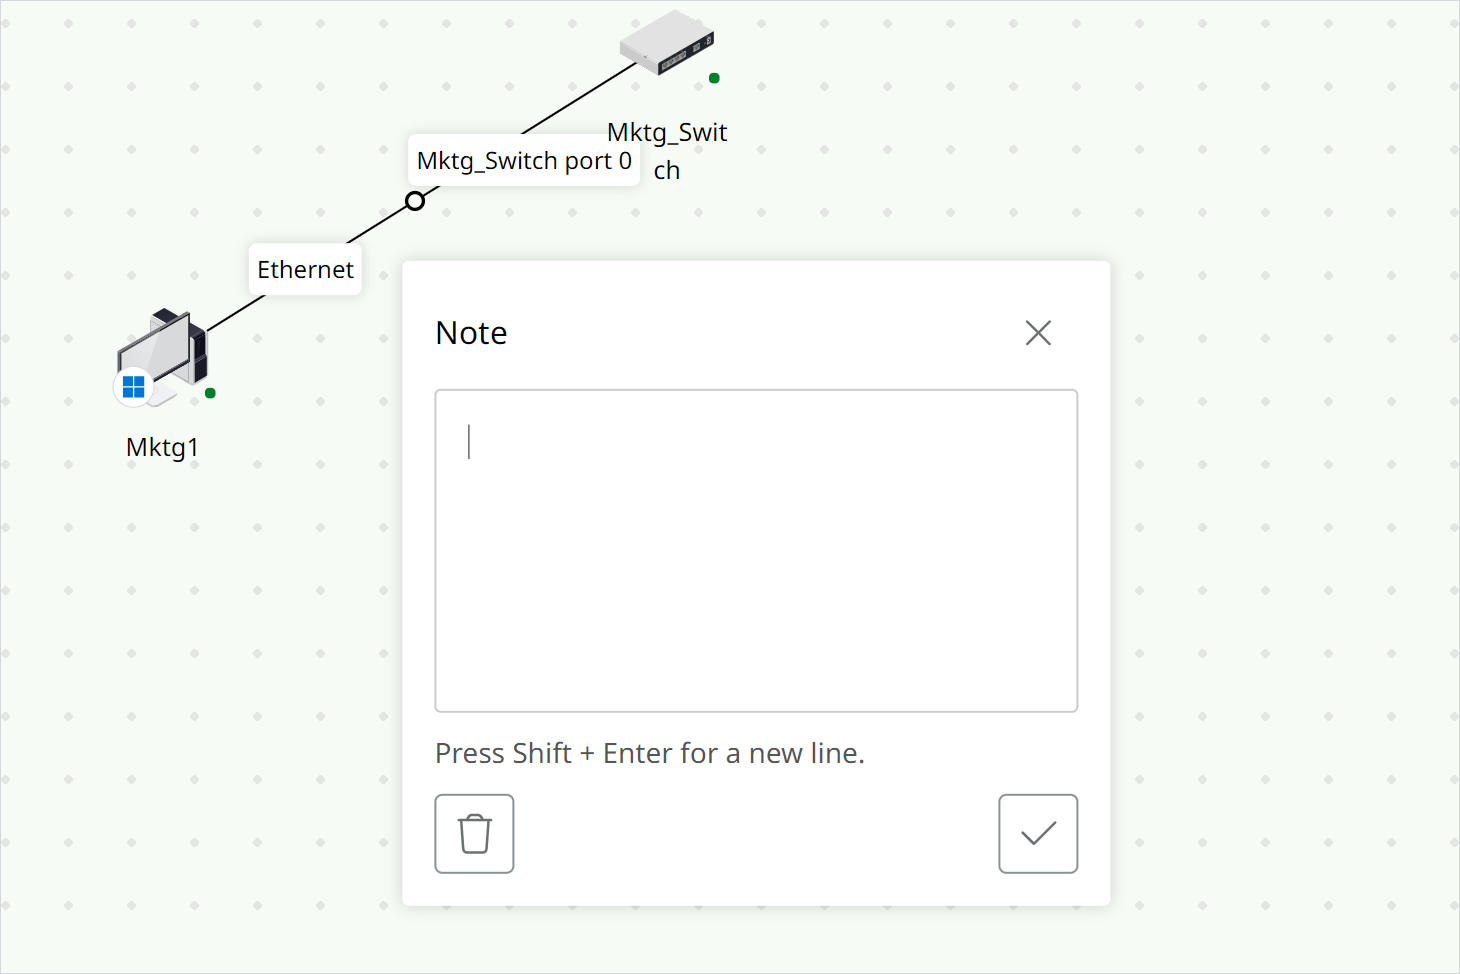Select the Mktg_Switch device icon
Screen dimensions: 1460x974
[666, 42]
